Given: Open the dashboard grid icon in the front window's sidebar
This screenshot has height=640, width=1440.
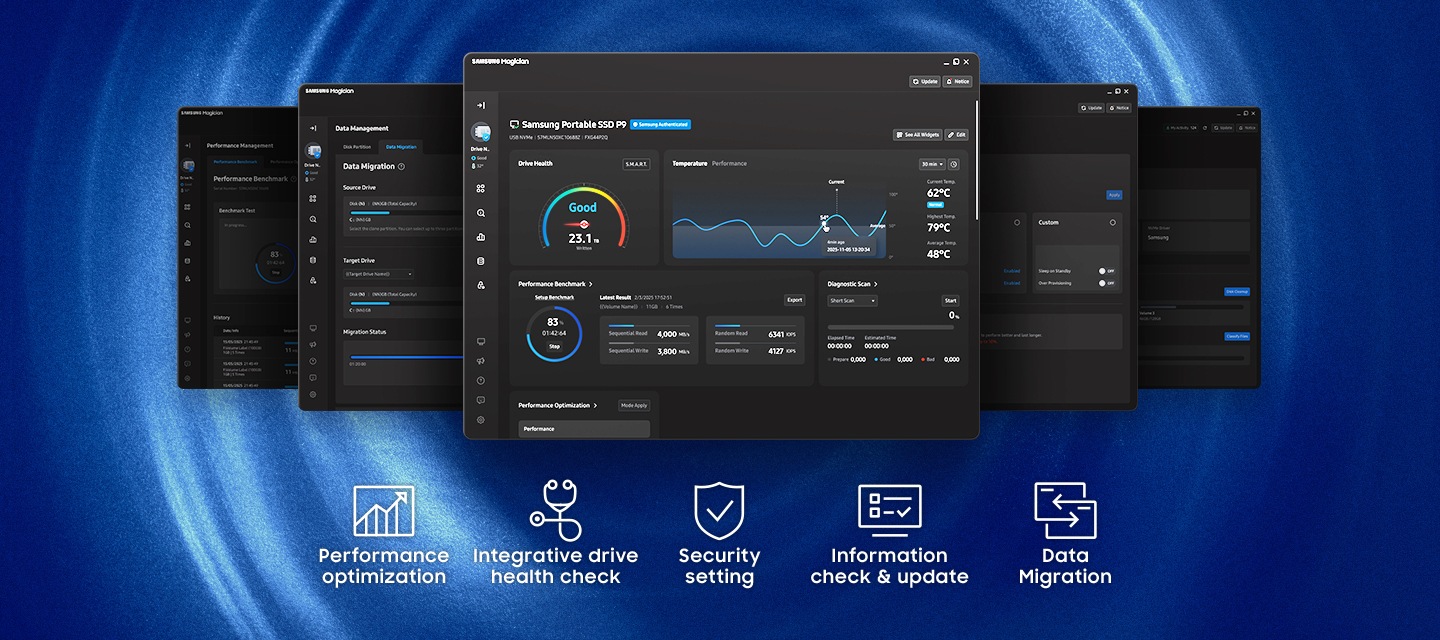Looking at the screenshot, I should point(481,188).
